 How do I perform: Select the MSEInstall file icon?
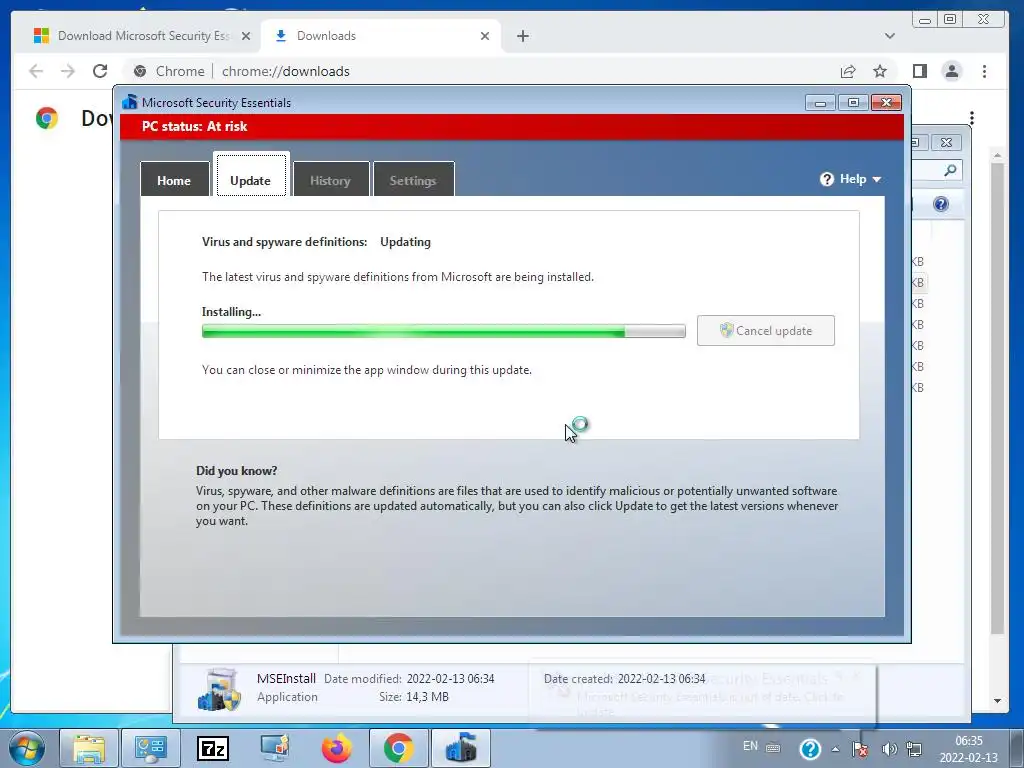219,689
